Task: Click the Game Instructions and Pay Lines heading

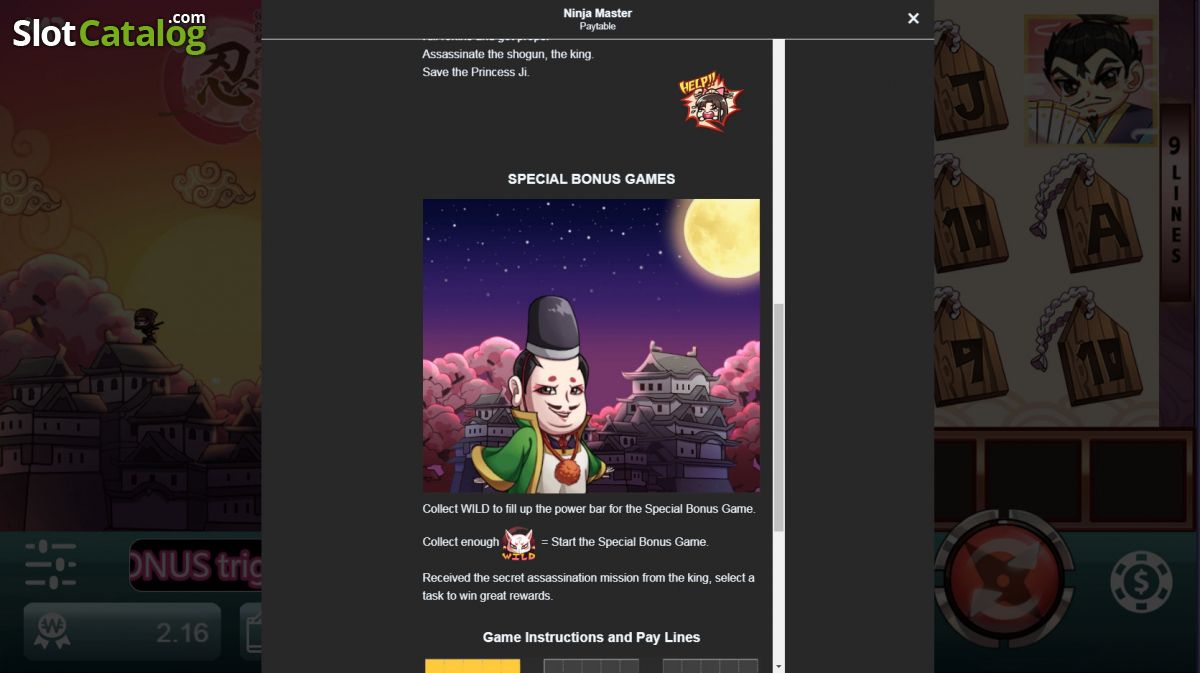Action: pos(591,637)
